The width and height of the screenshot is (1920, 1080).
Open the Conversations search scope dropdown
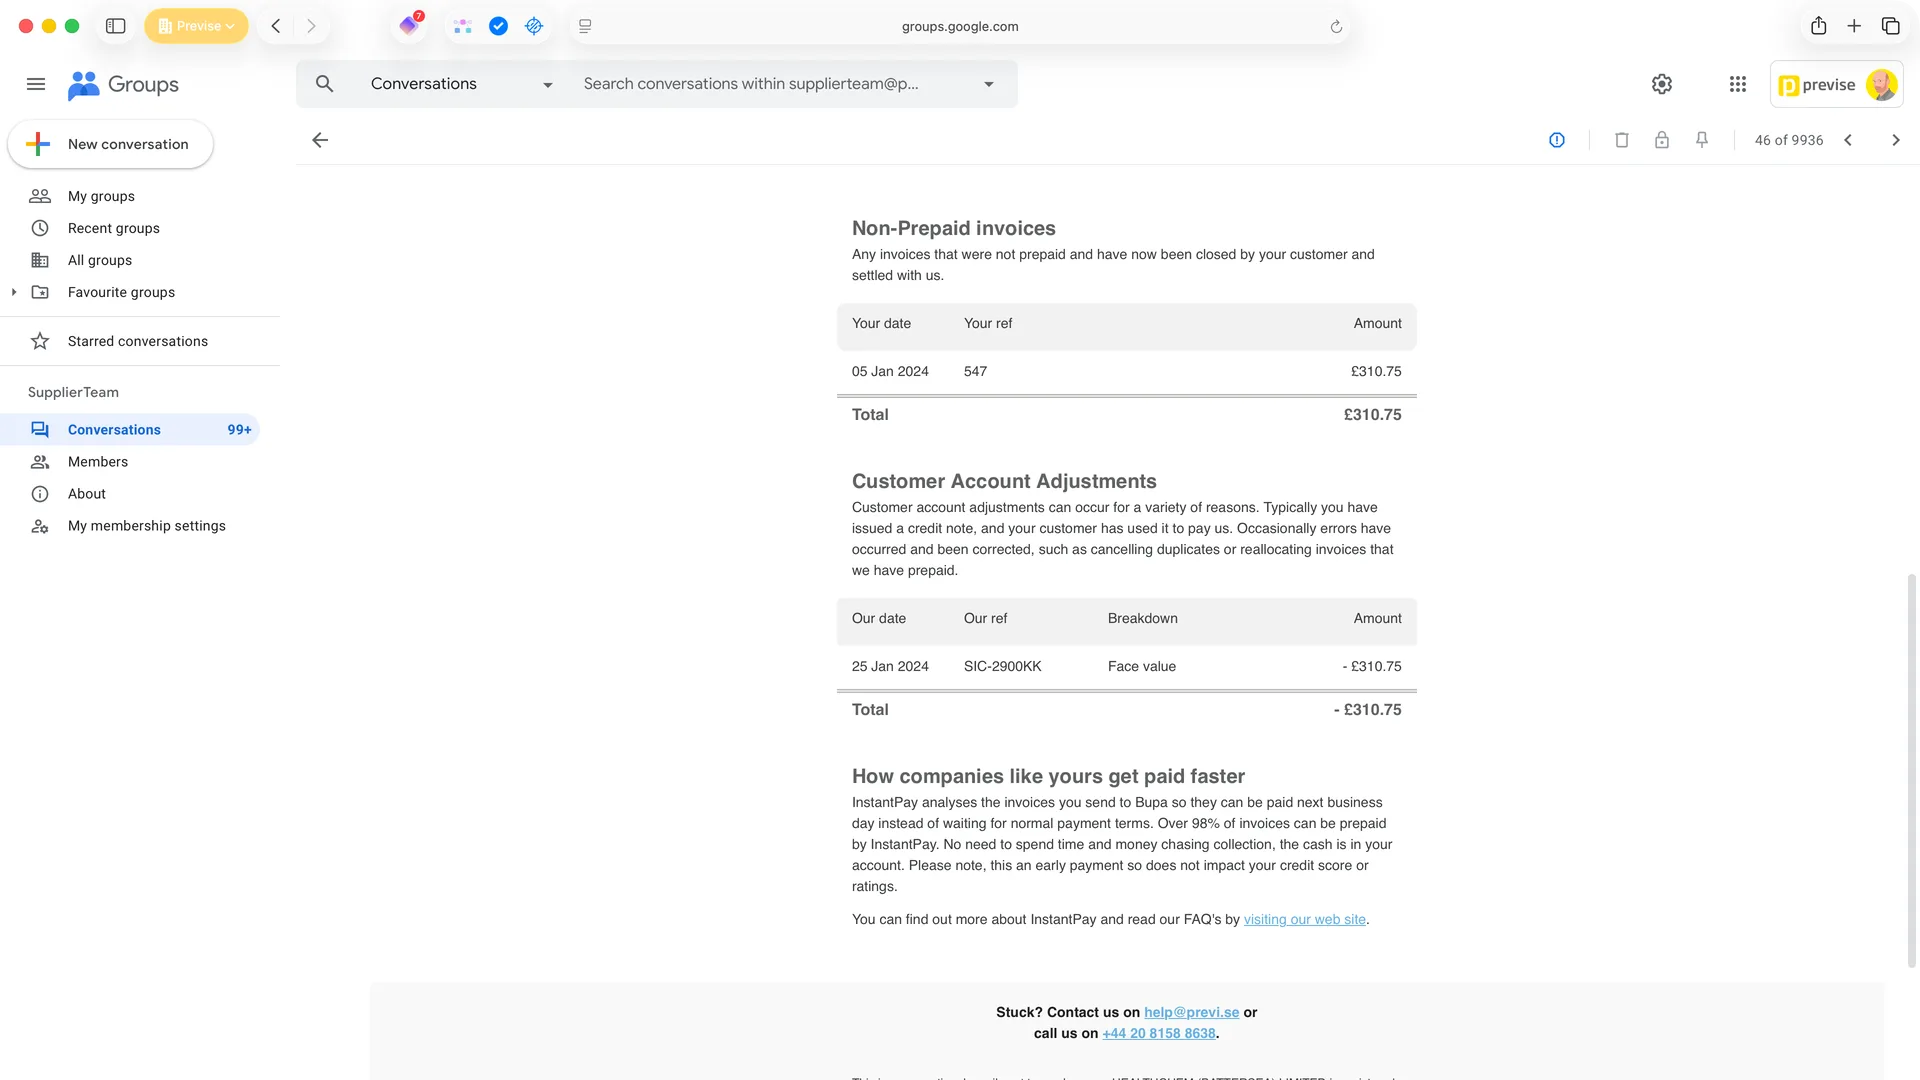click(x=547, y=85)
